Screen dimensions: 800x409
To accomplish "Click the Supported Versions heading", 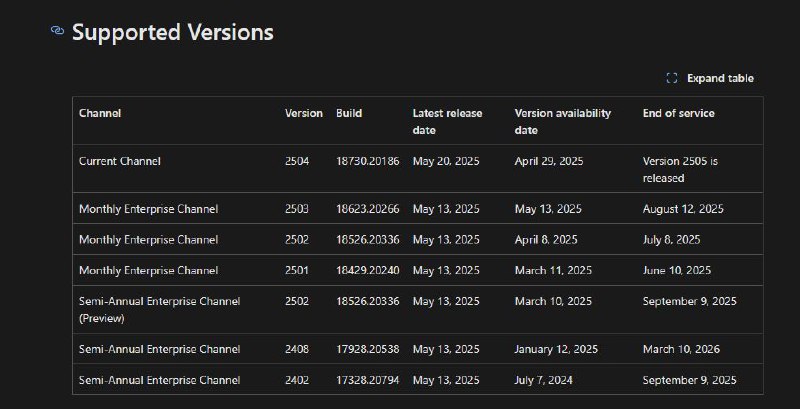I will [x=172, y=32].
